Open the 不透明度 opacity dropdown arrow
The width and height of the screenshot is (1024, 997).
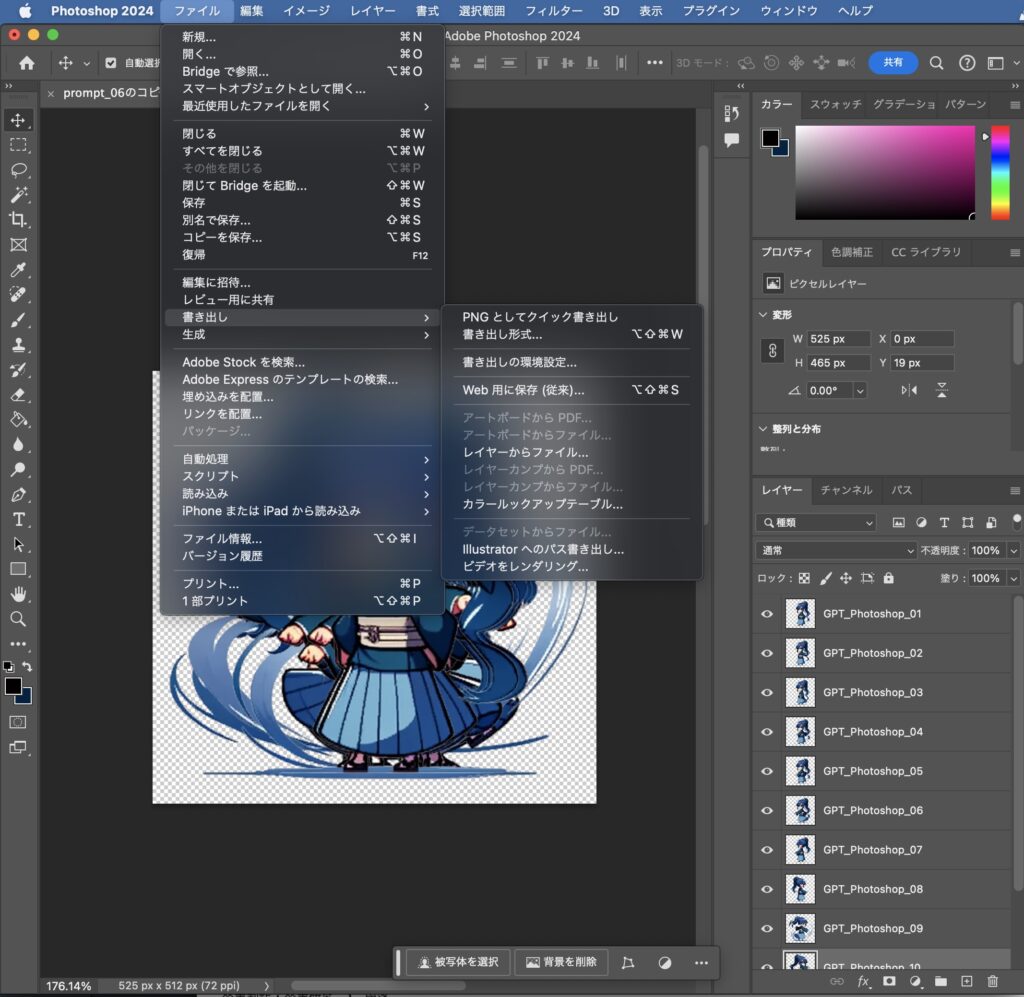[1014, 550]
